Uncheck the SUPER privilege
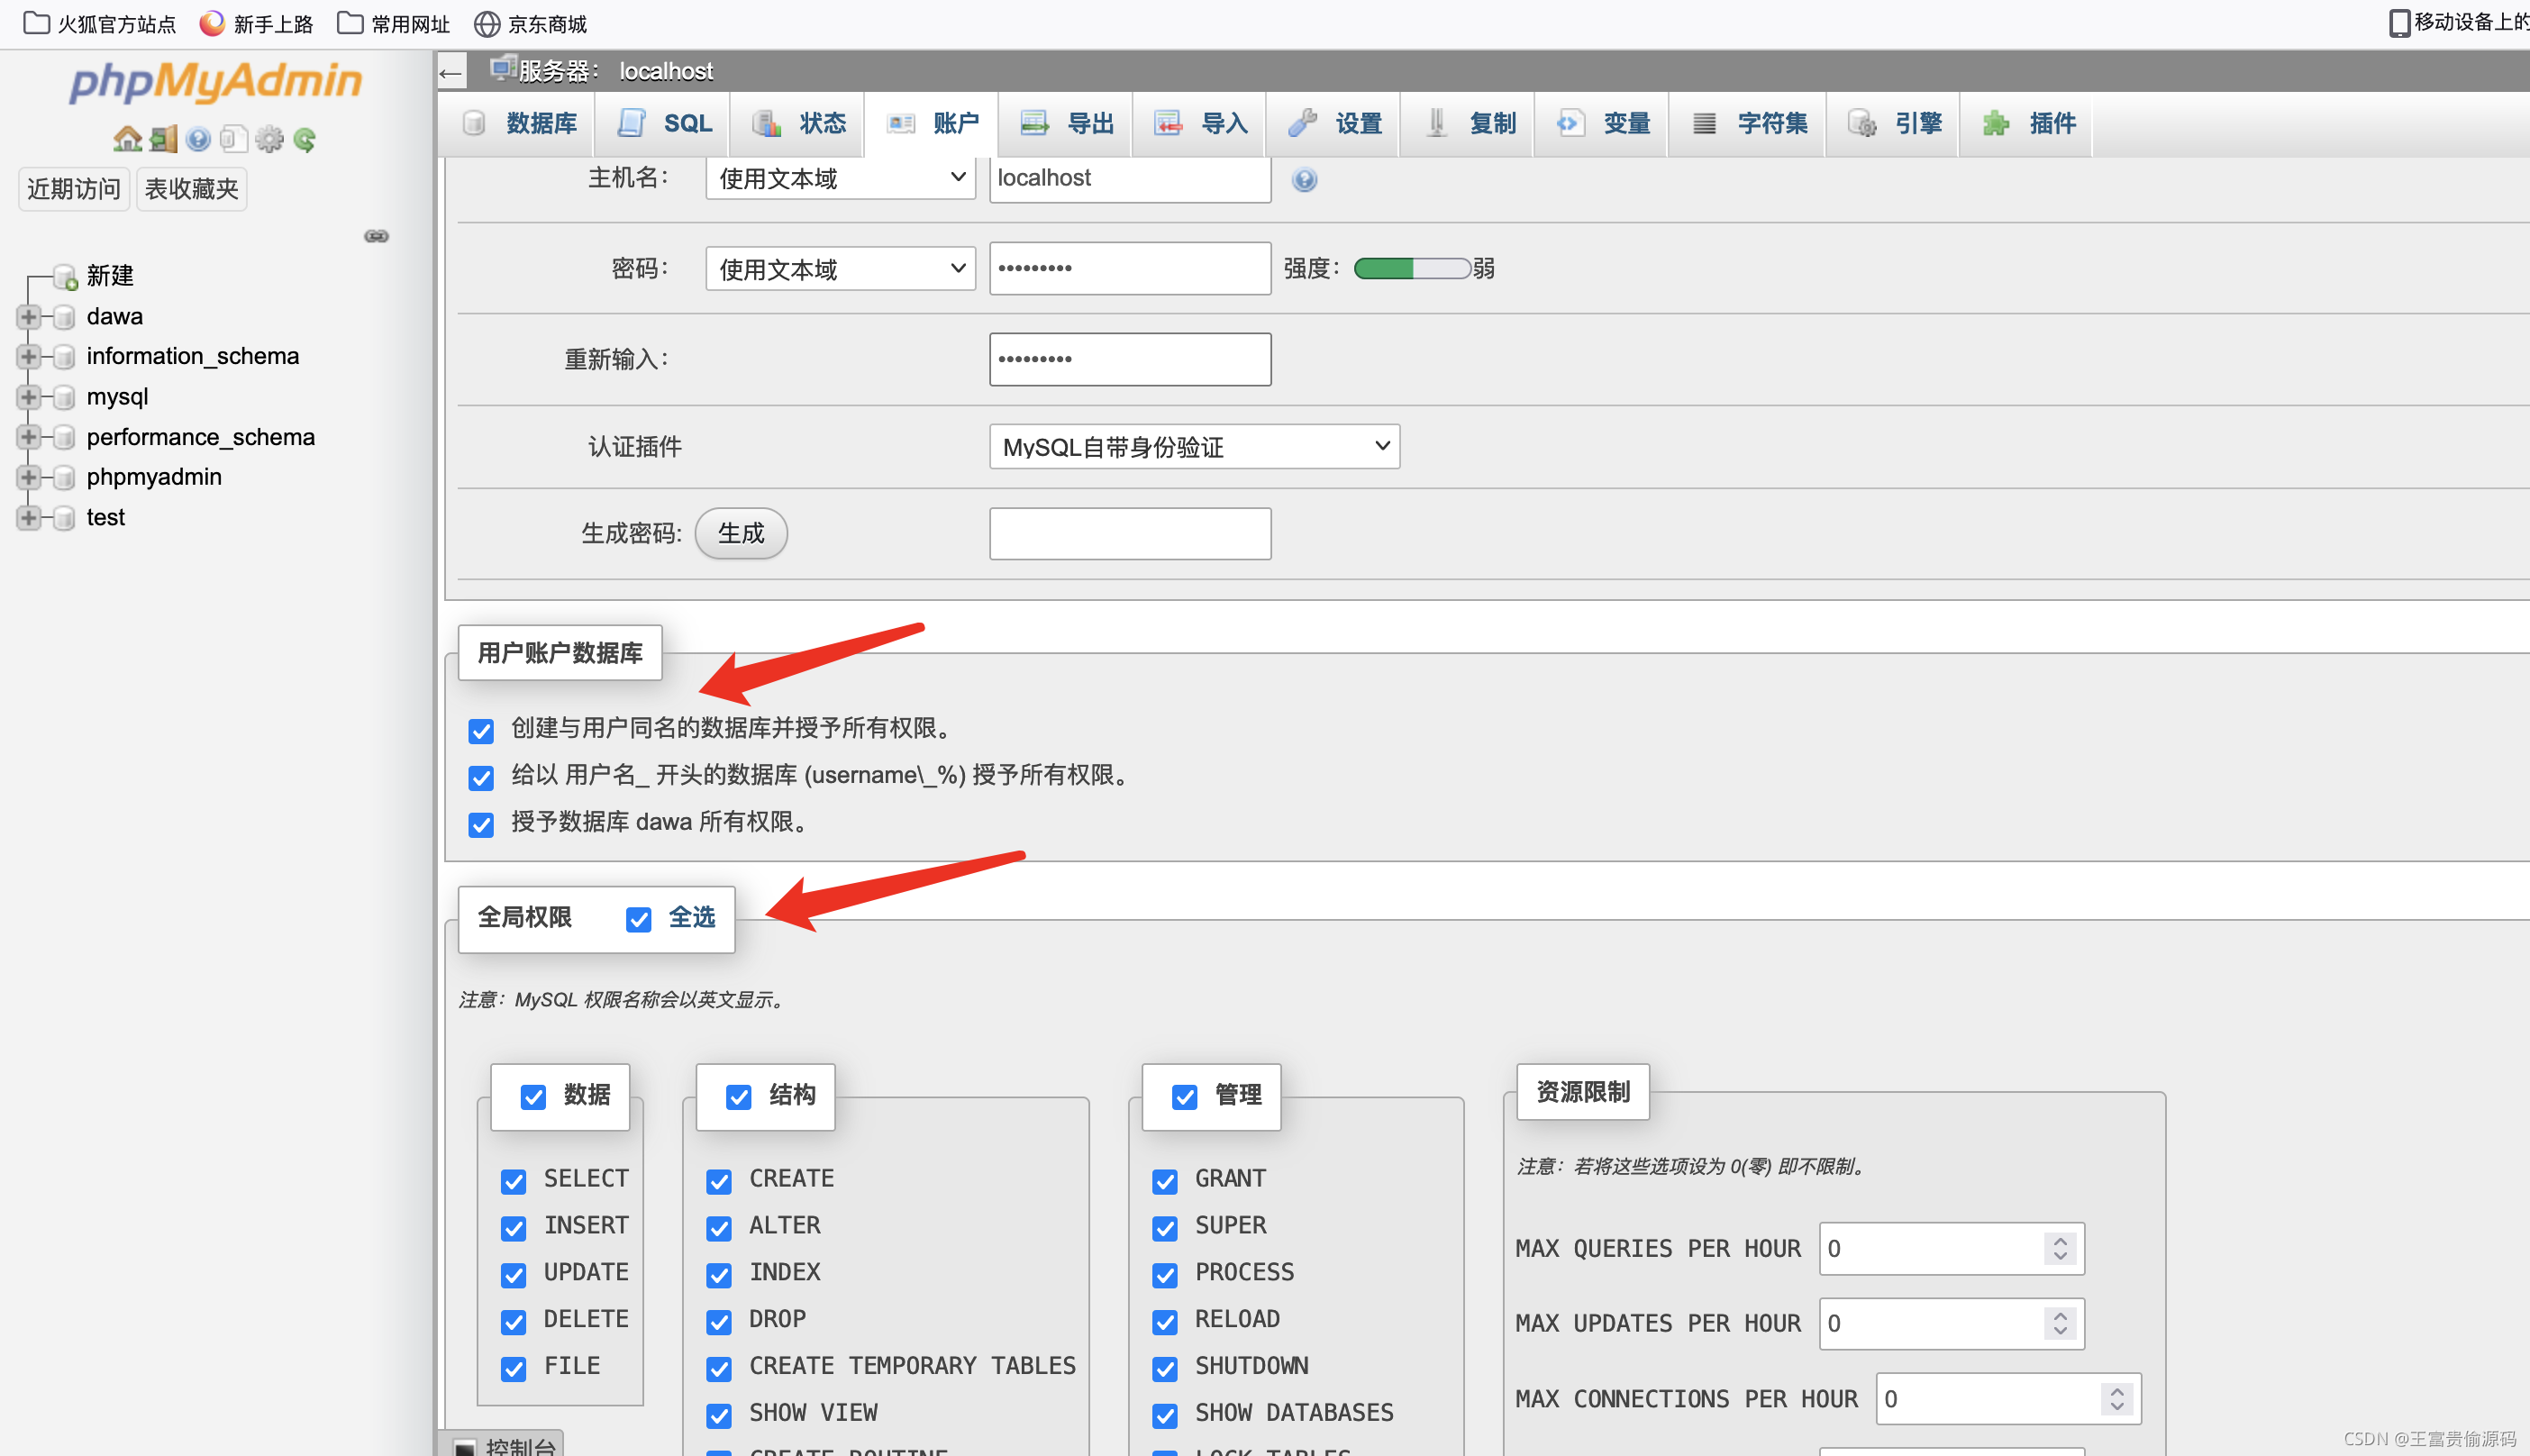 click(1165, 1229)
